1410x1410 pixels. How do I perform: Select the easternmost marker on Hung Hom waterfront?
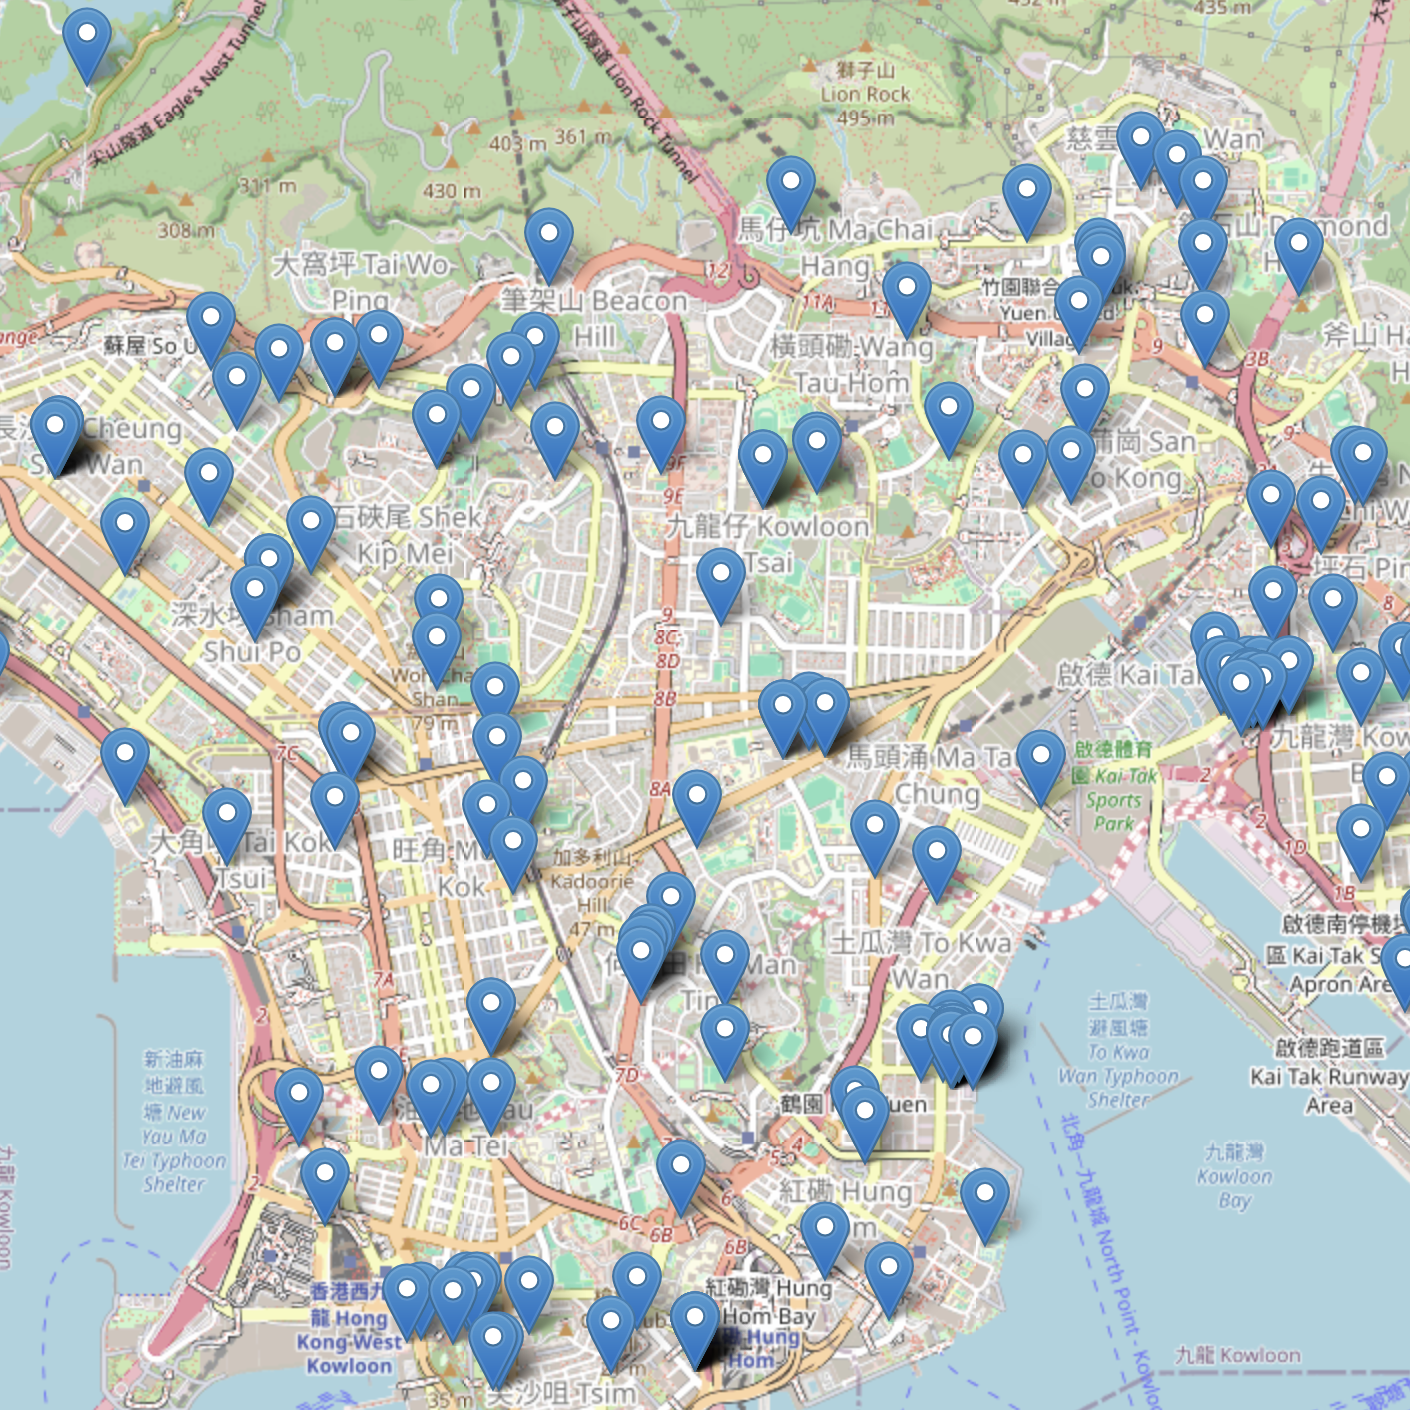point(985,1206)
